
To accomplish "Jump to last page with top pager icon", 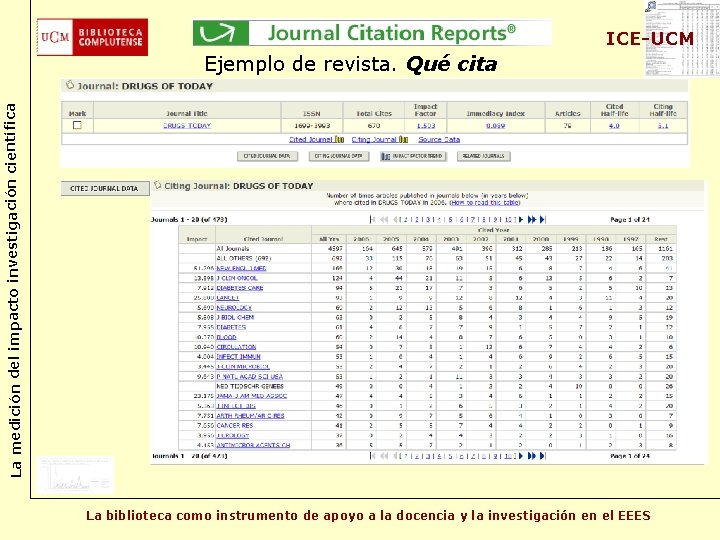I will [x=543, y=219].
